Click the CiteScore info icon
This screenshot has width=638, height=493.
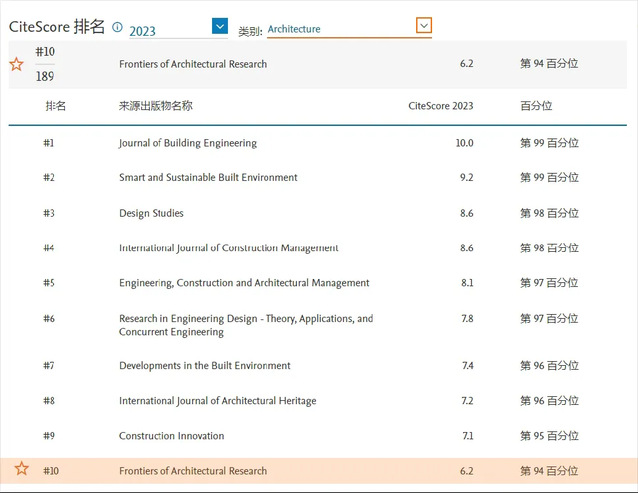118,27
